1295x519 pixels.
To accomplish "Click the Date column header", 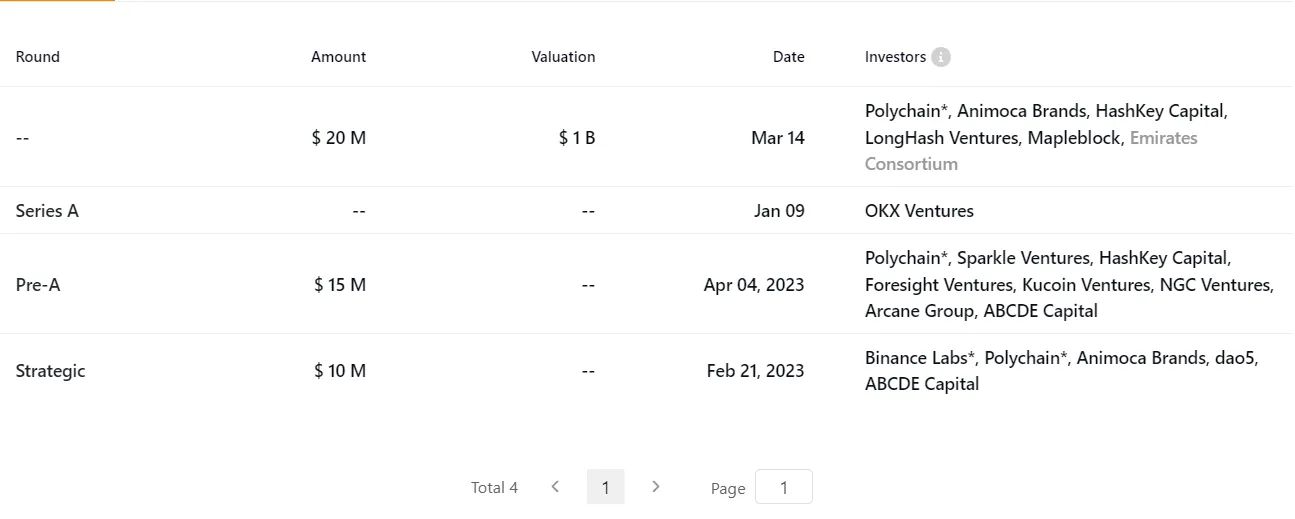I will [x=788, y=57].
